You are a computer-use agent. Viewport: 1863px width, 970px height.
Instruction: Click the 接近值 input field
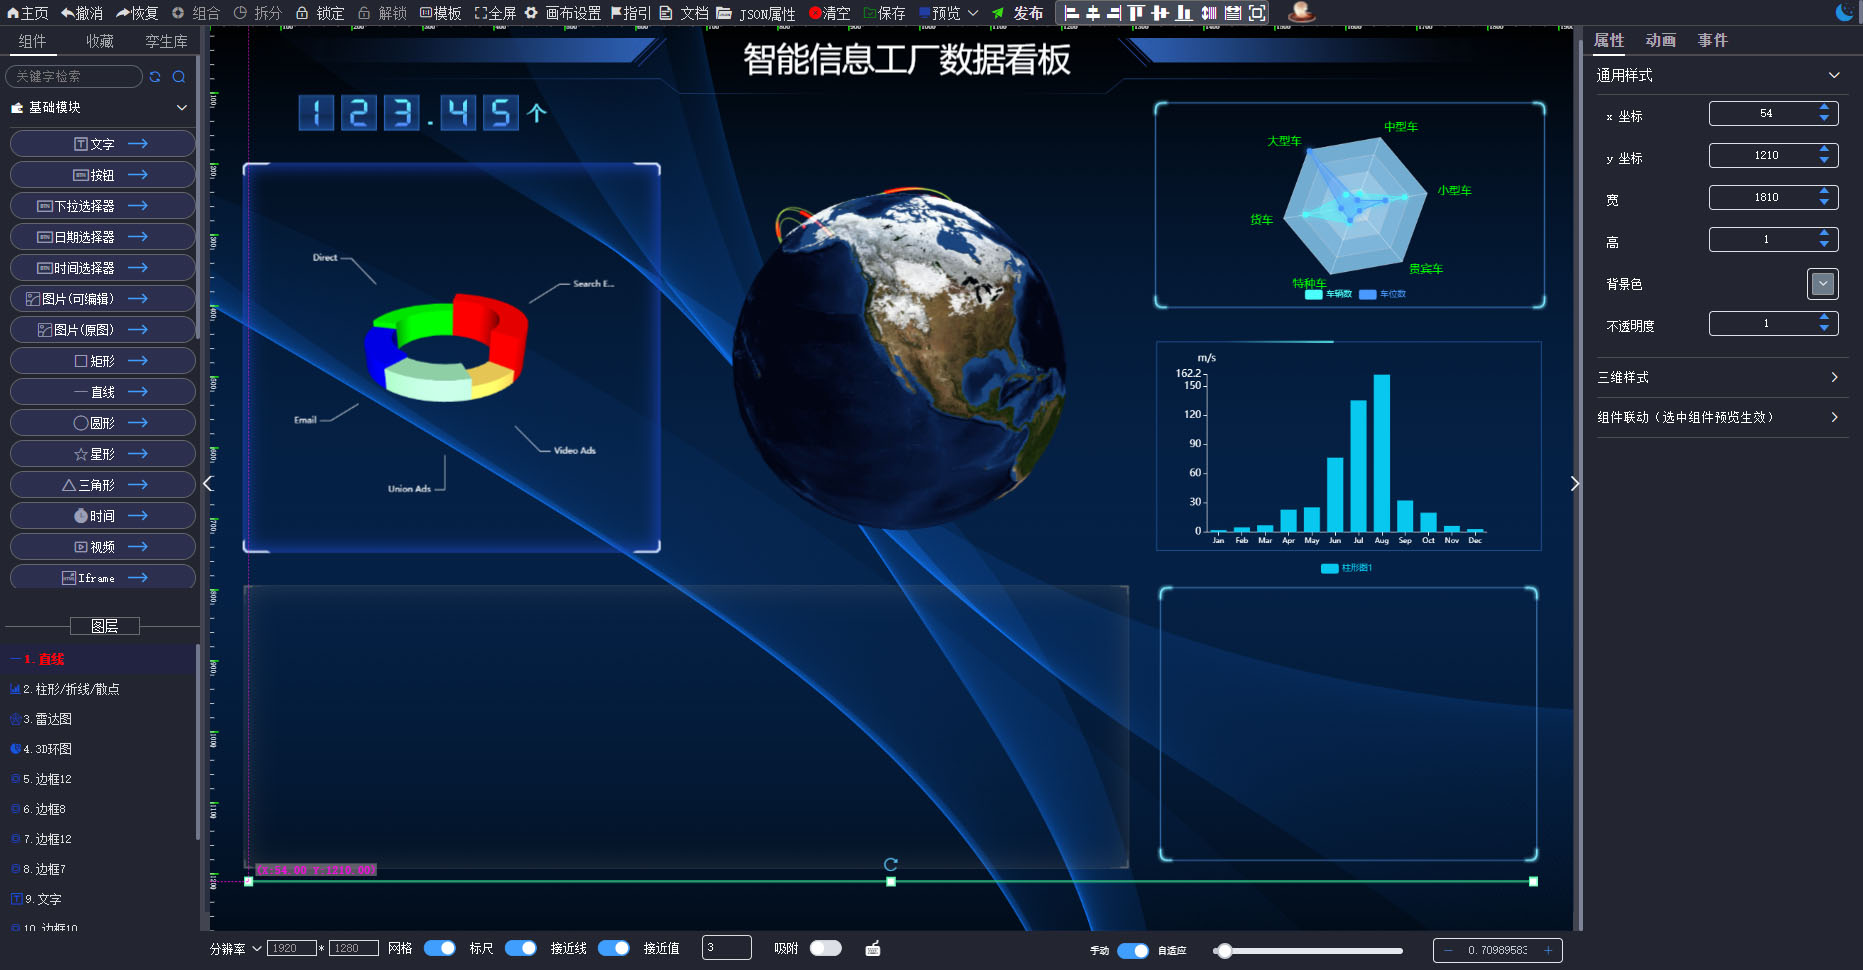click(726, 947)
